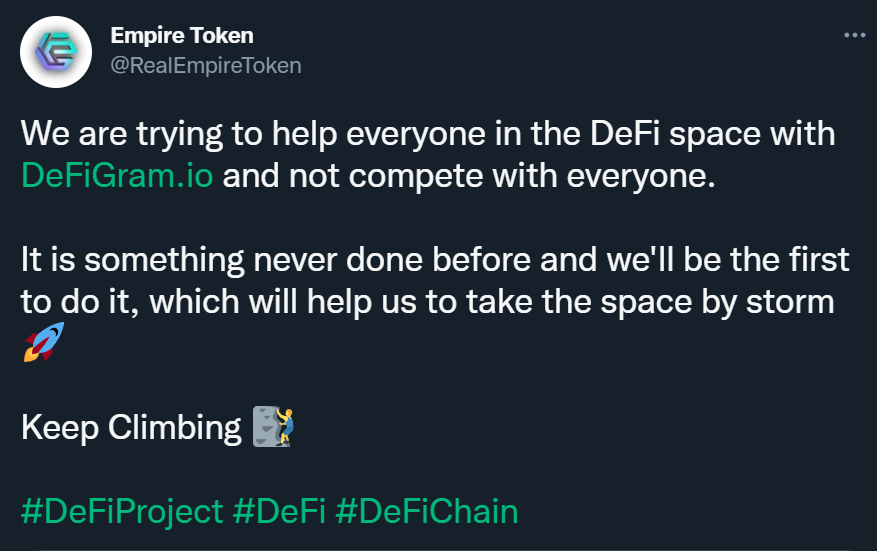
Task: Click the word 'DeFi' in first sentence
Action: (x=625, y=133)
